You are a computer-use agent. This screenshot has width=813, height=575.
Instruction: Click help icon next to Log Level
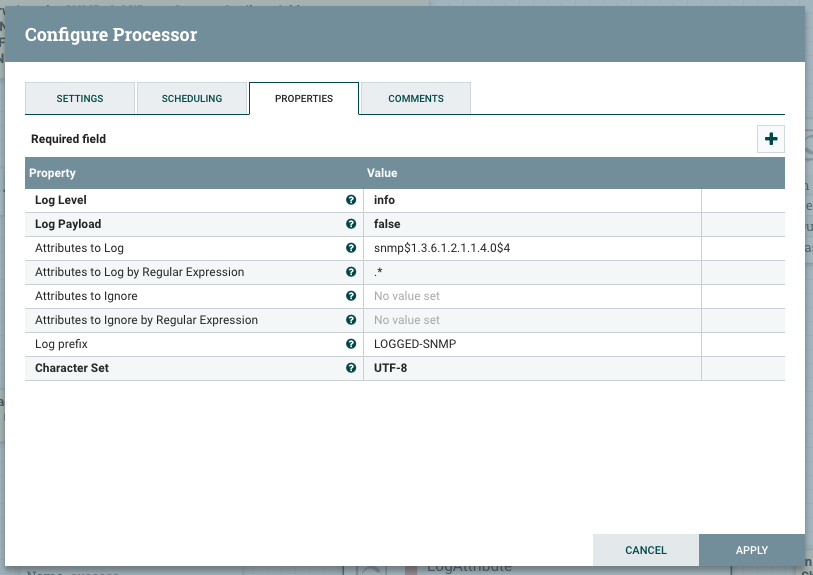(351, 200)
